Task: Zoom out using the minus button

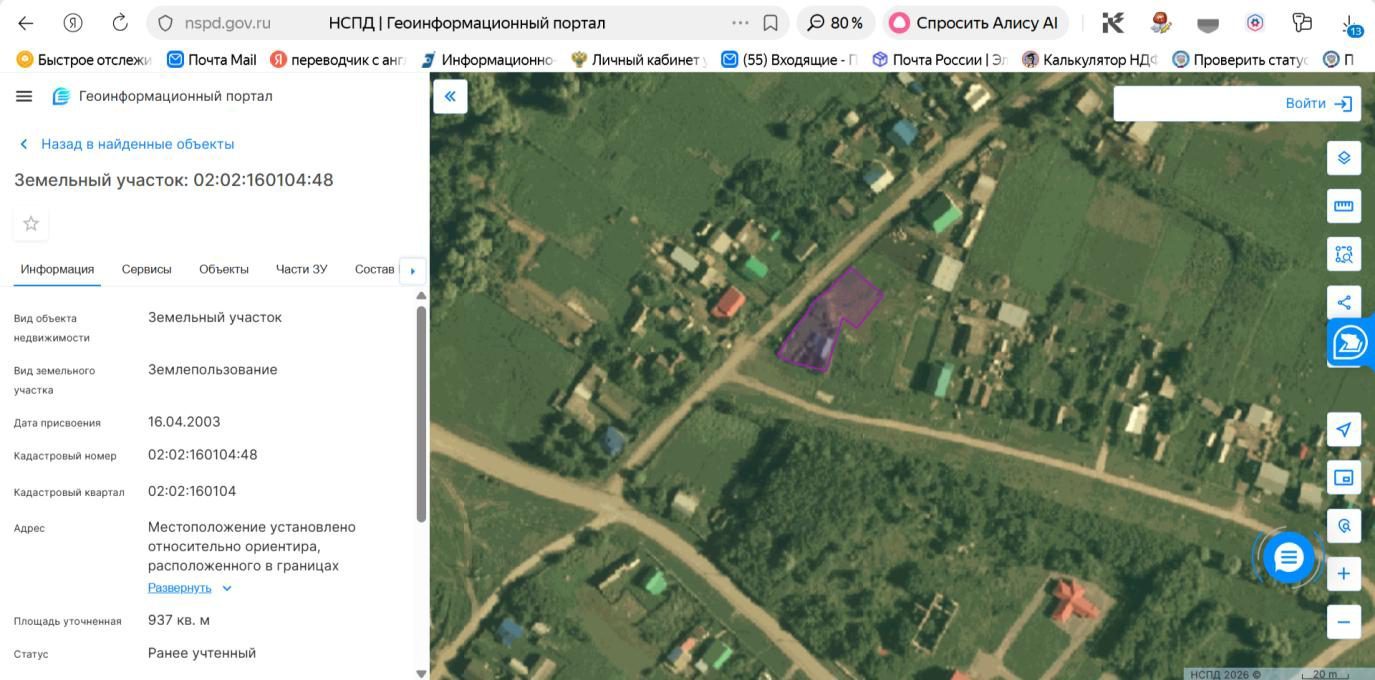Action: click(x=1344, y=622)
